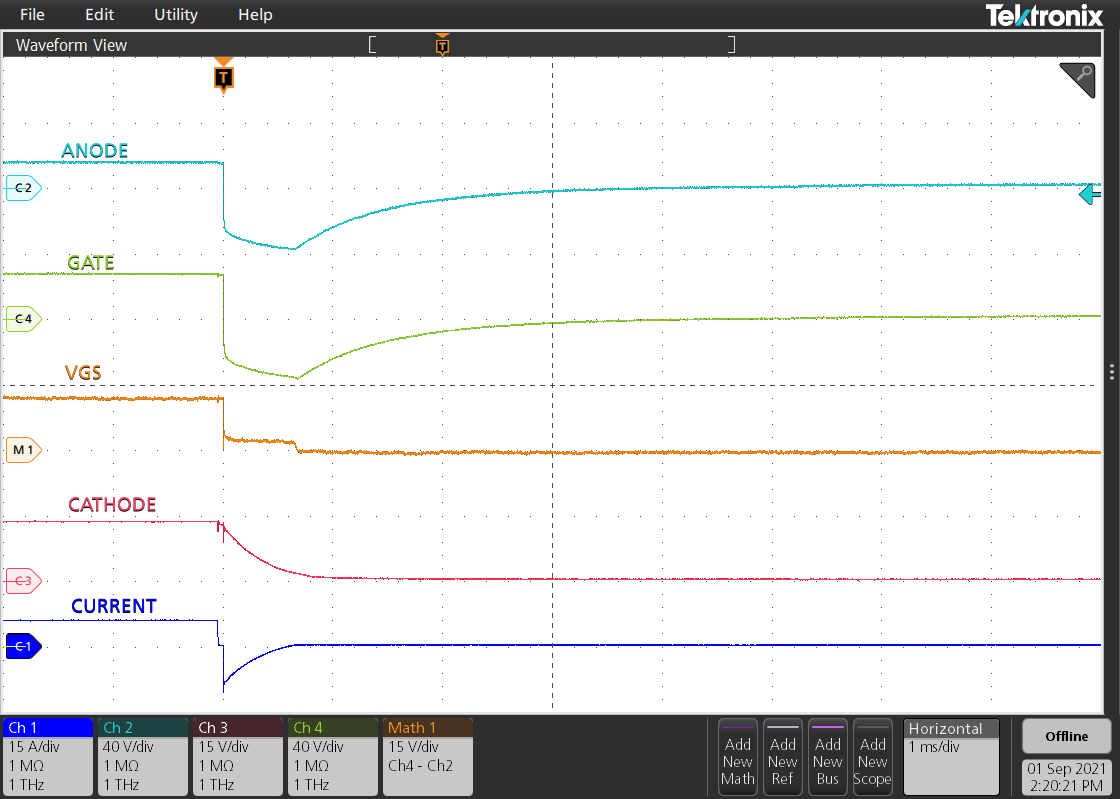Image resolution: width=1120 pixels, height=799 pixels.
Task: Toggle the Offline acquisition button
Action: click(1066, 735)
